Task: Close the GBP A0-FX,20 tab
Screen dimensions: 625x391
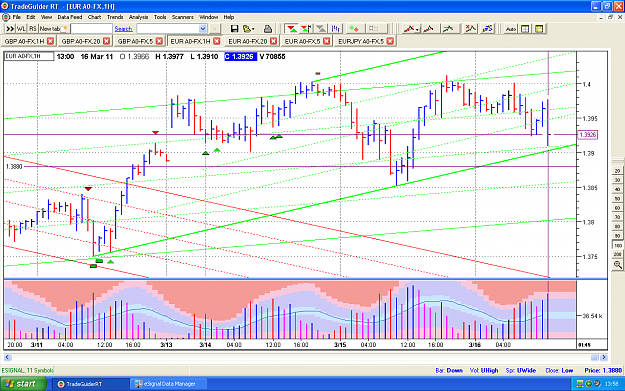Action: click(106, 41)
